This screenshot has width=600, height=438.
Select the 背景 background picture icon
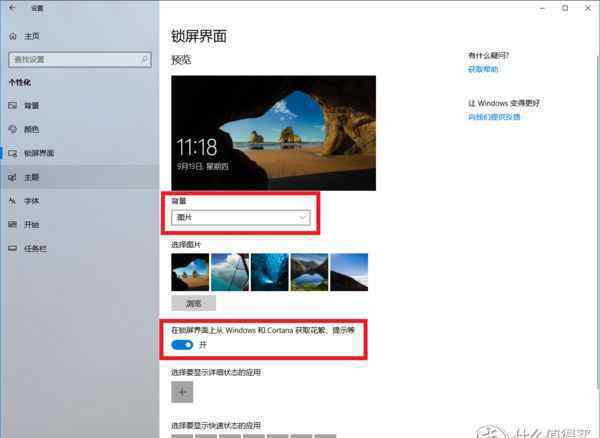point(13,106)
